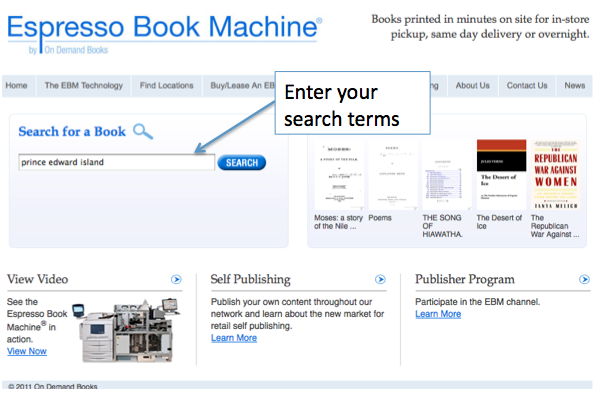This screenshot has height=396, width=602.
Task: Follow Learn More under Publisher Program
Action: (x=438, y=314)
